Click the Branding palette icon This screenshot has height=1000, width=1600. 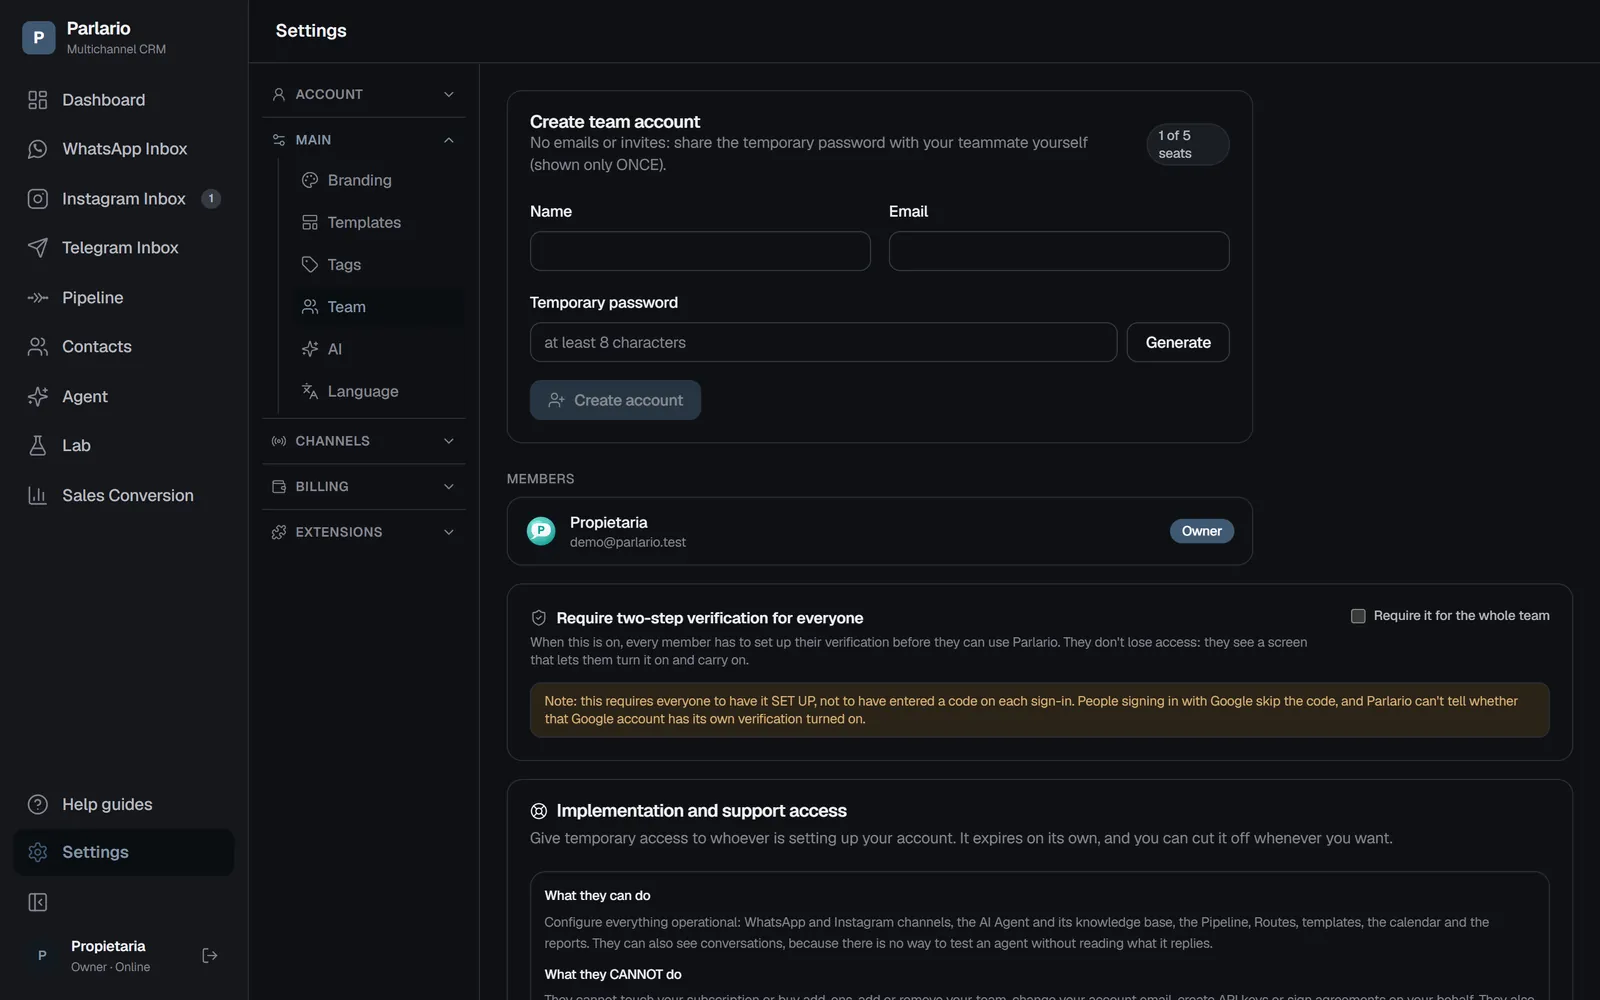pyautogui.click(x=310, y=180)
